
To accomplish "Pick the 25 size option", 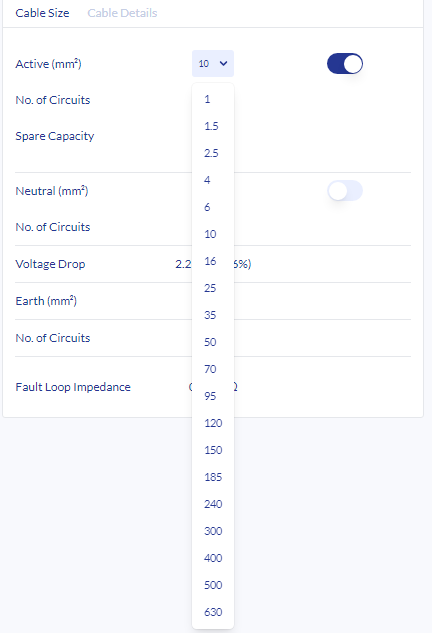I will (213, 288).
